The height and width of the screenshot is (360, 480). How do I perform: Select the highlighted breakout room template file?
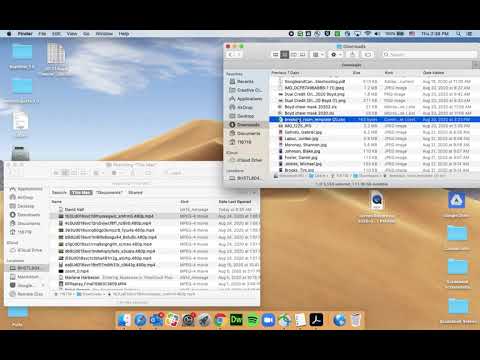(x=374, y=119)
